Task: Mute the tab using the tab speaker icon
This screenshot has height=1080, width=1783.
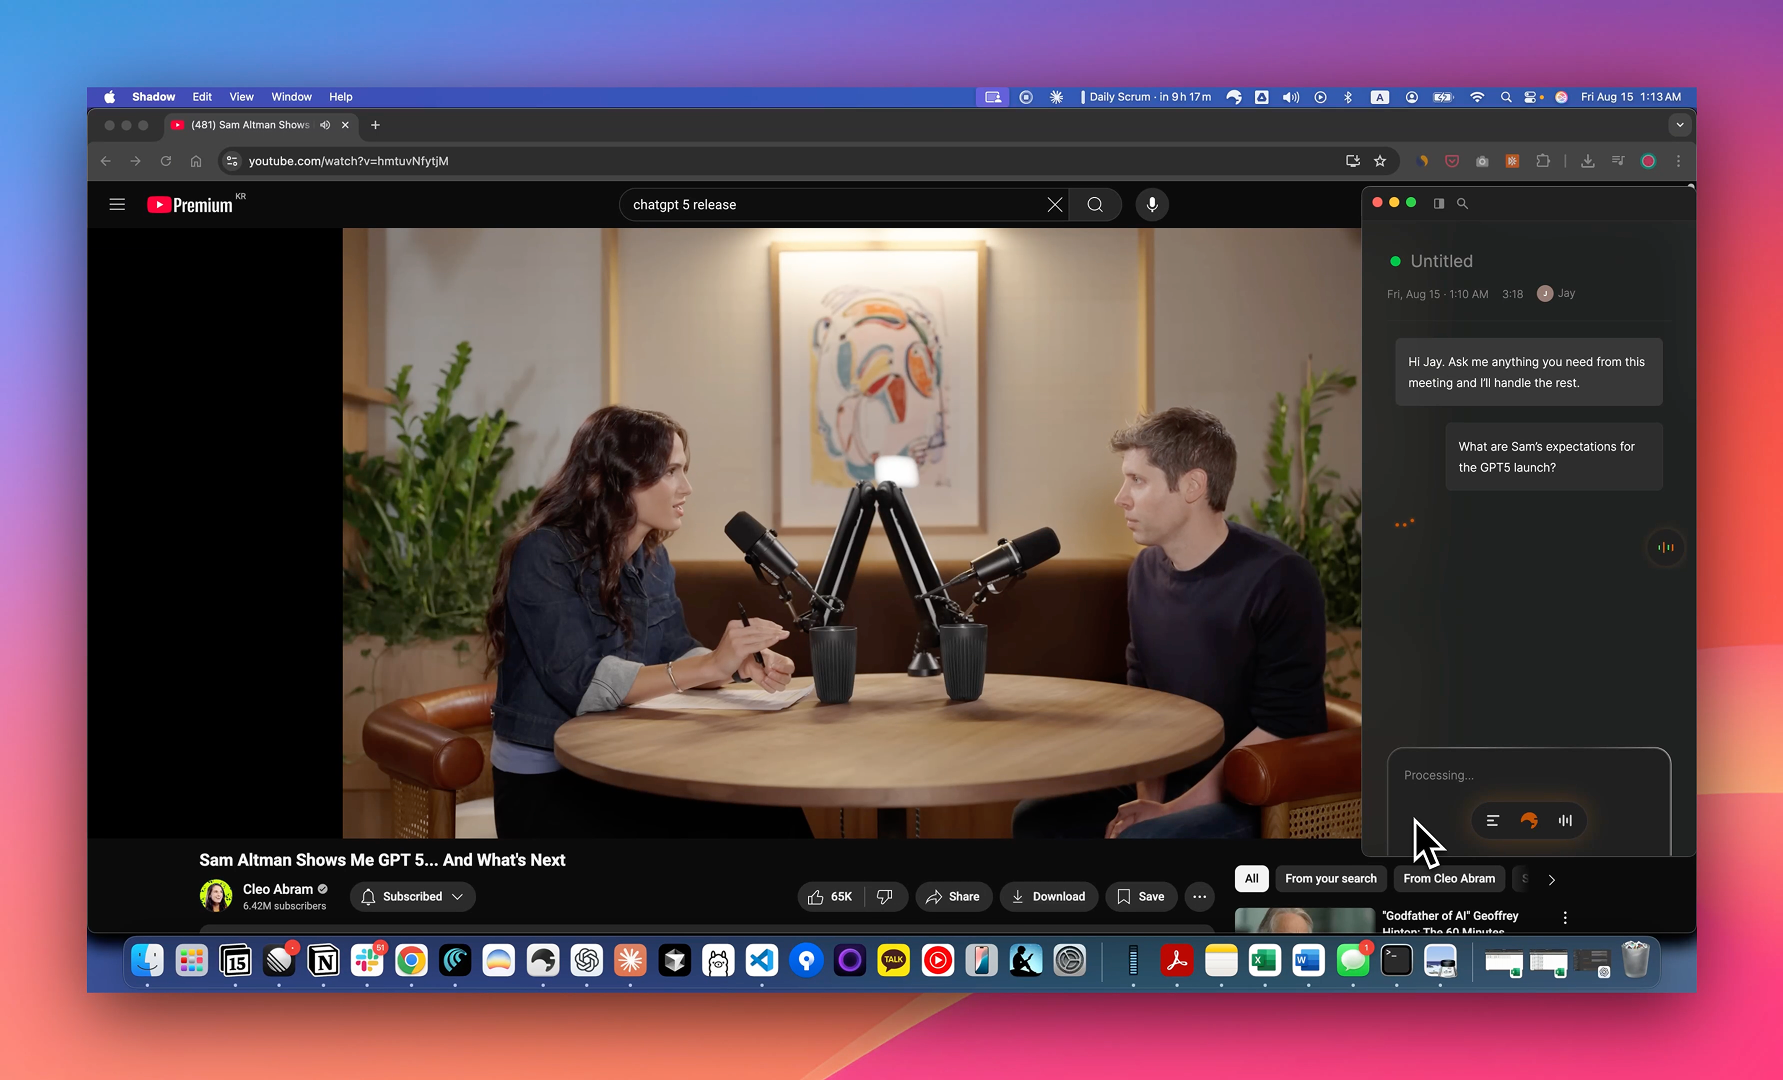Action: [x=325, y=125]
